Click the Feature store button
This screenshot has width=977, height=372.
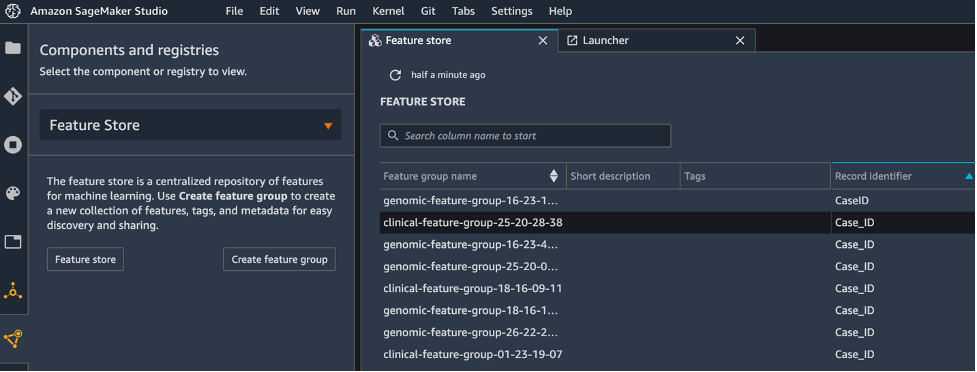pos(85,259)
